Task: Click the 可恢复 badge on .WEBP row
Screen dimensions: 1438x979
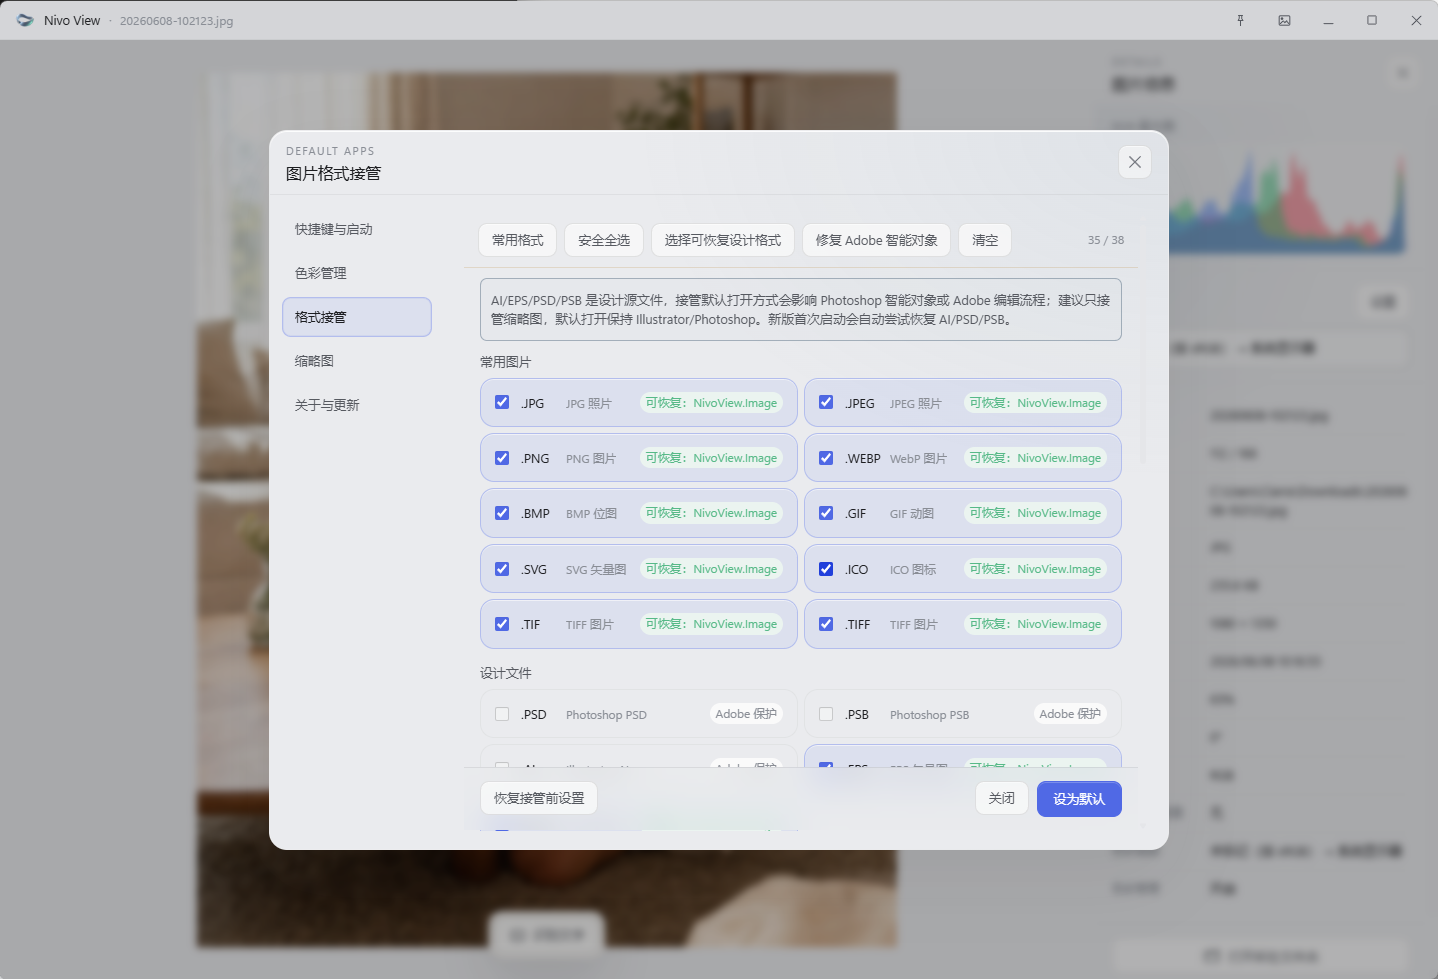Action: (1035, 458)
